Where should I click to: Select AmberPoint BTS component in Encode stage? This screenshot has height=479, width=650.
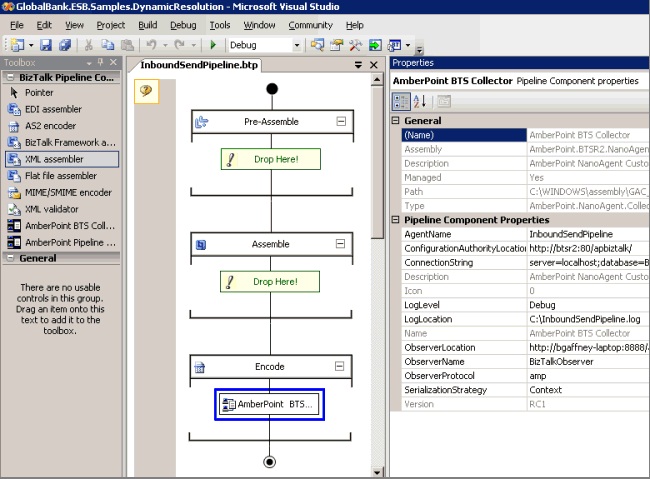coord(269,404)
